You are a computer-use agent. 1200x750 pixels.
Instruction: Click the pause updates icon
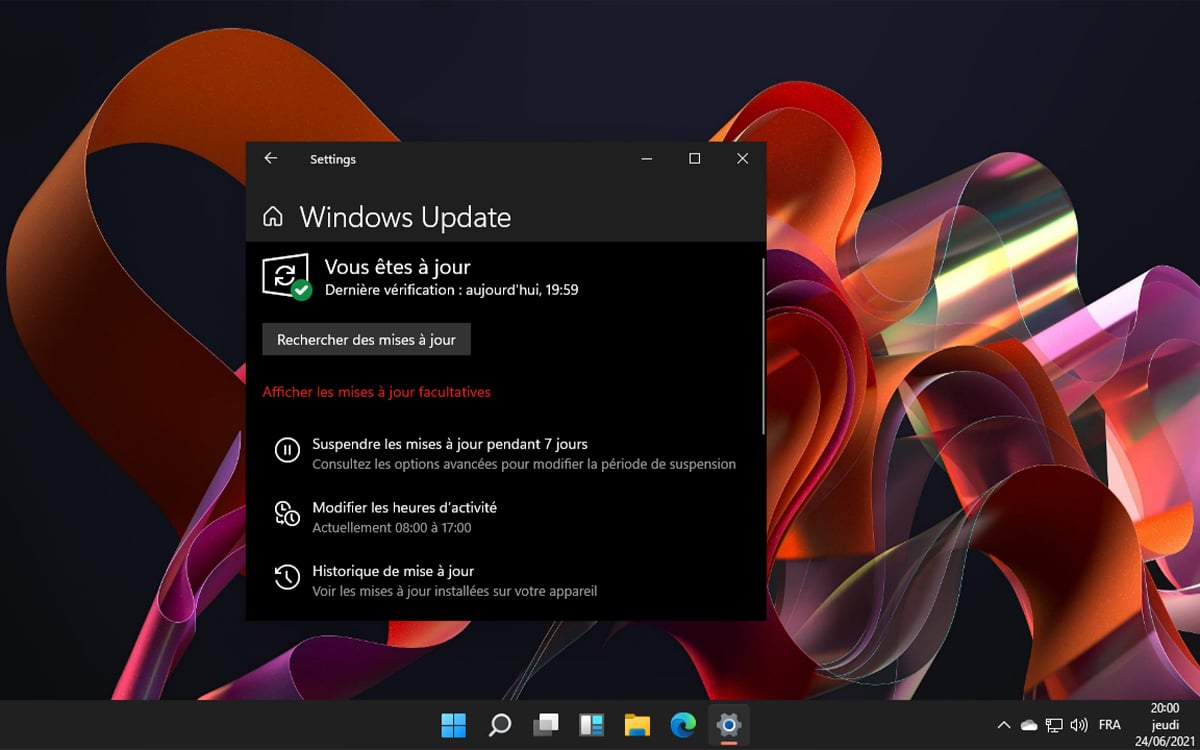point(287,451)
